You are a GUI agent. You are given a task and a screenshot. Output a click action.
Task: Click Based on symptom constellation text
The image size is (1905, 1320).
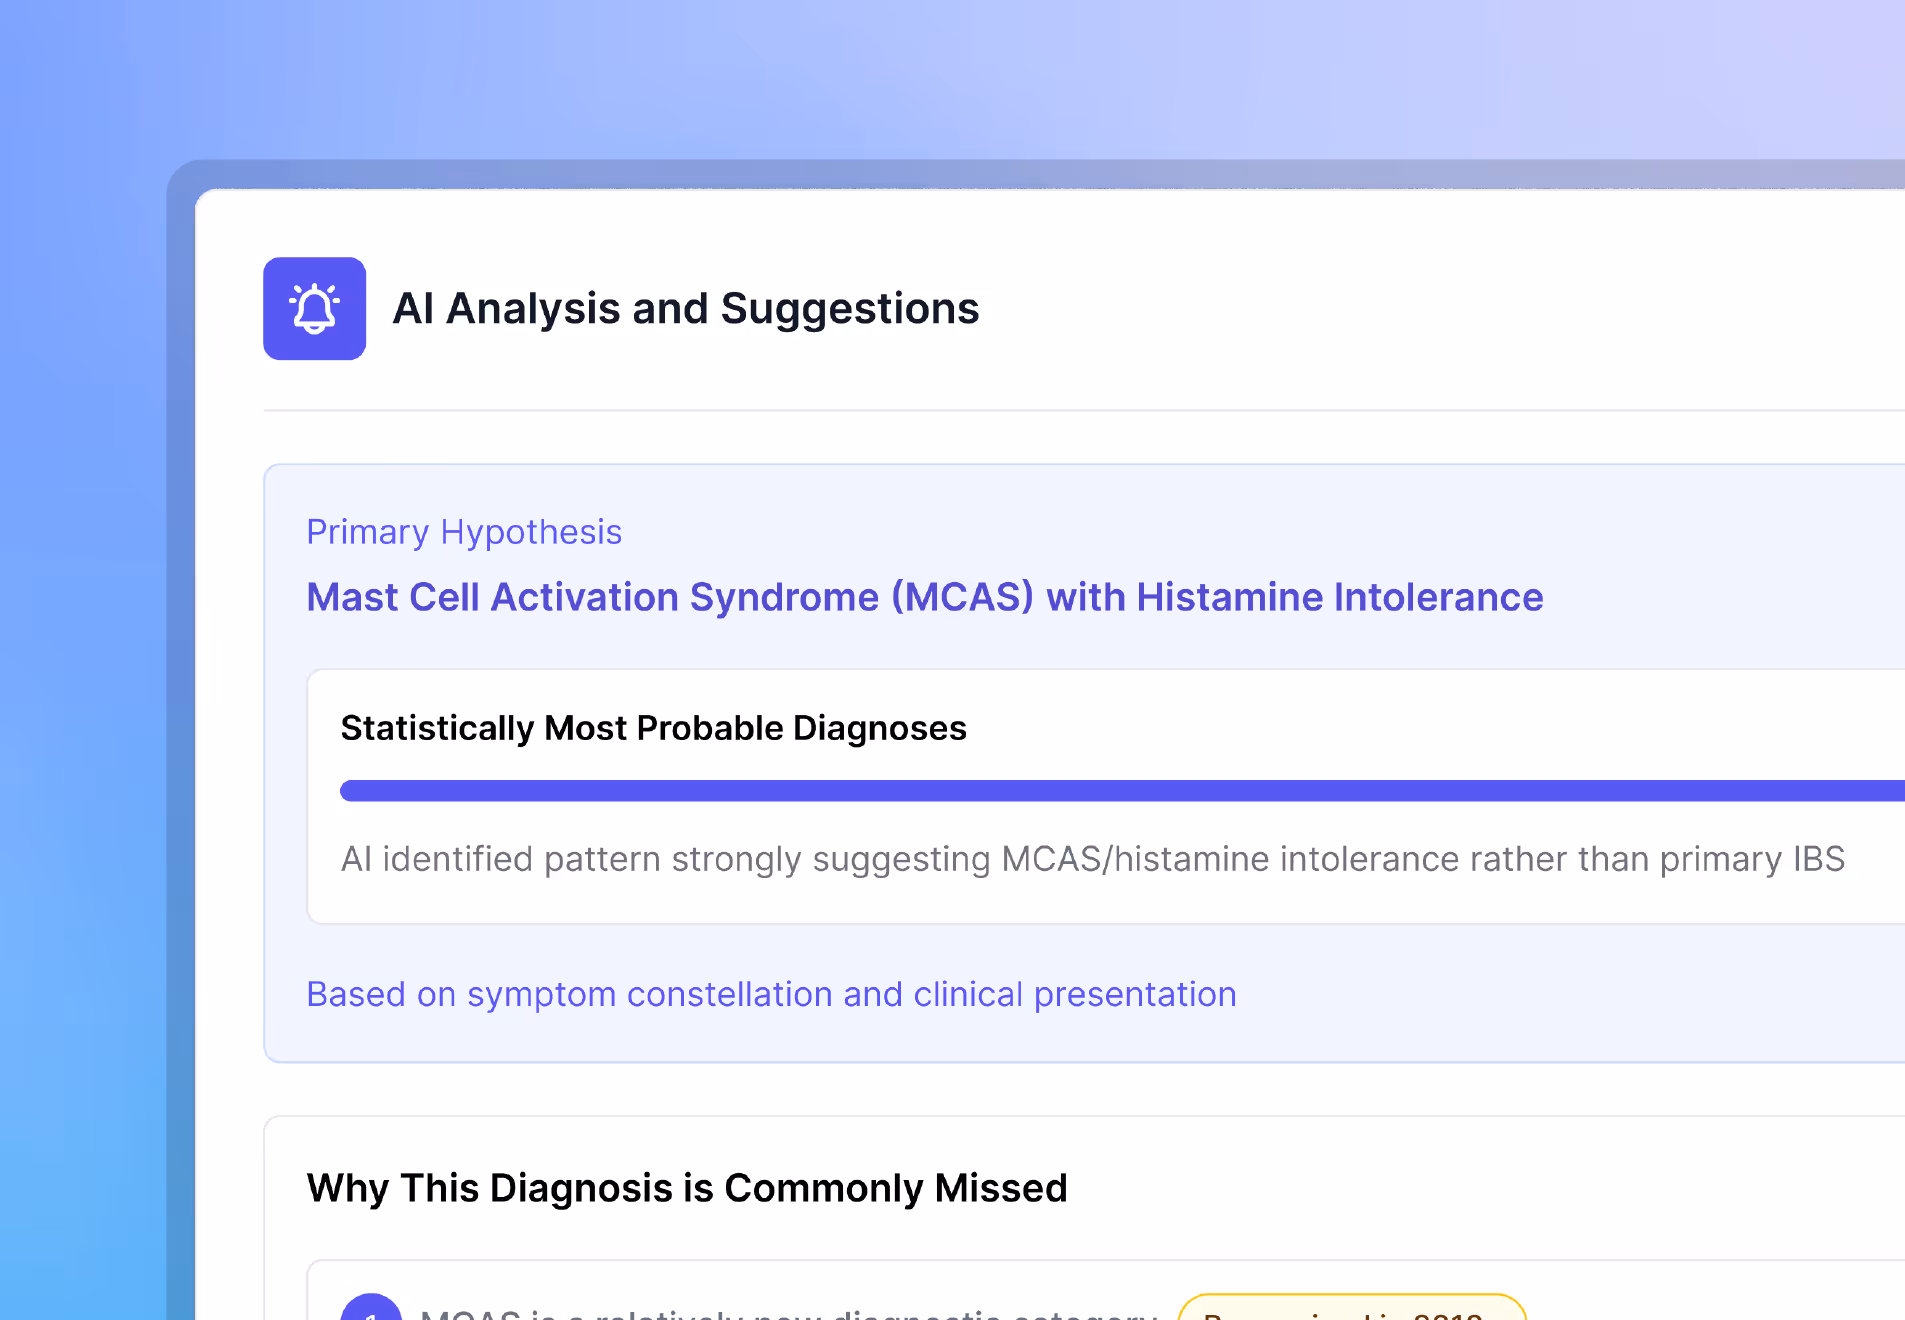tap(771, 994)
